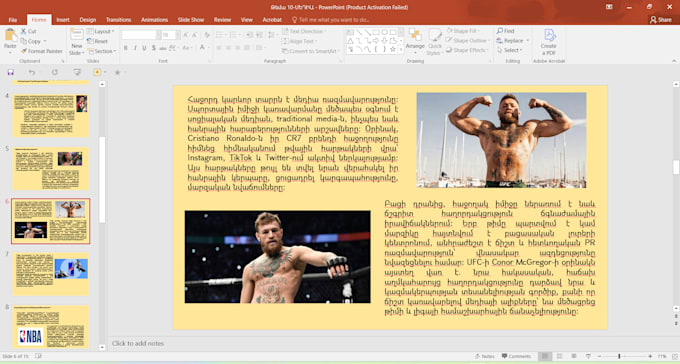The width and height of the screenshot is (680, 364).
Task: Select slide 7 thumbnail in the slide panel
Action: coord(51,274)
